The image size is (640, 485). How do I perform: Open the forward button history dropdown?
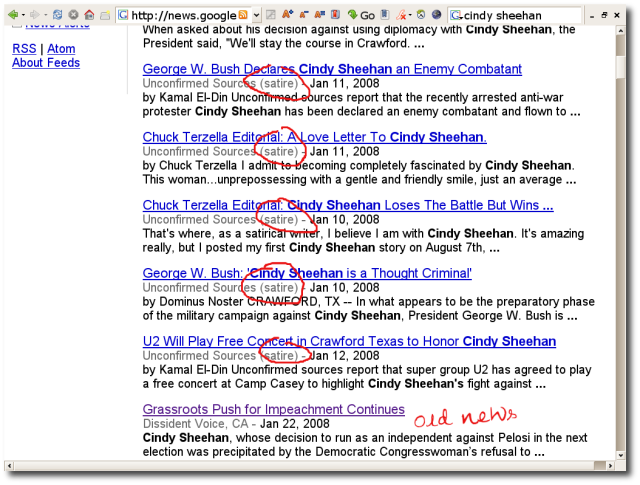[x=45, y=15]
